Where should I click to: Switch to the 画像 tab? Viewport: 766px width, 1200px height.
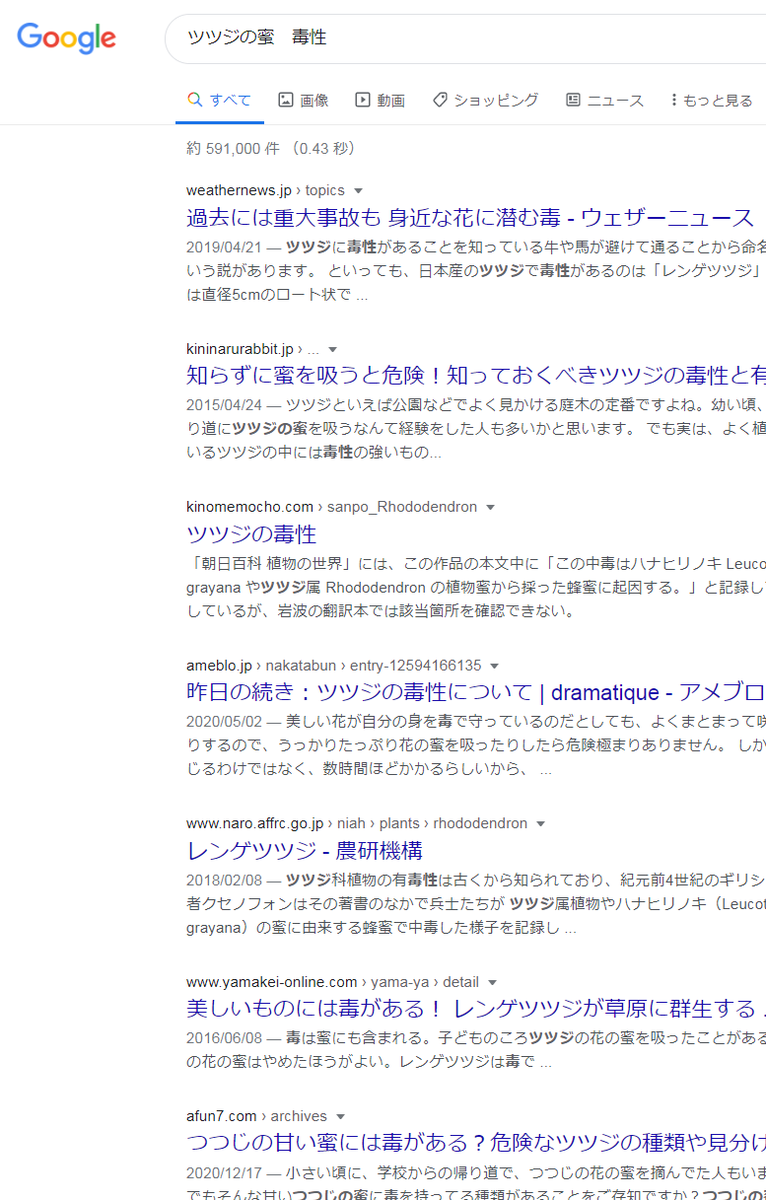pos(303,100)
